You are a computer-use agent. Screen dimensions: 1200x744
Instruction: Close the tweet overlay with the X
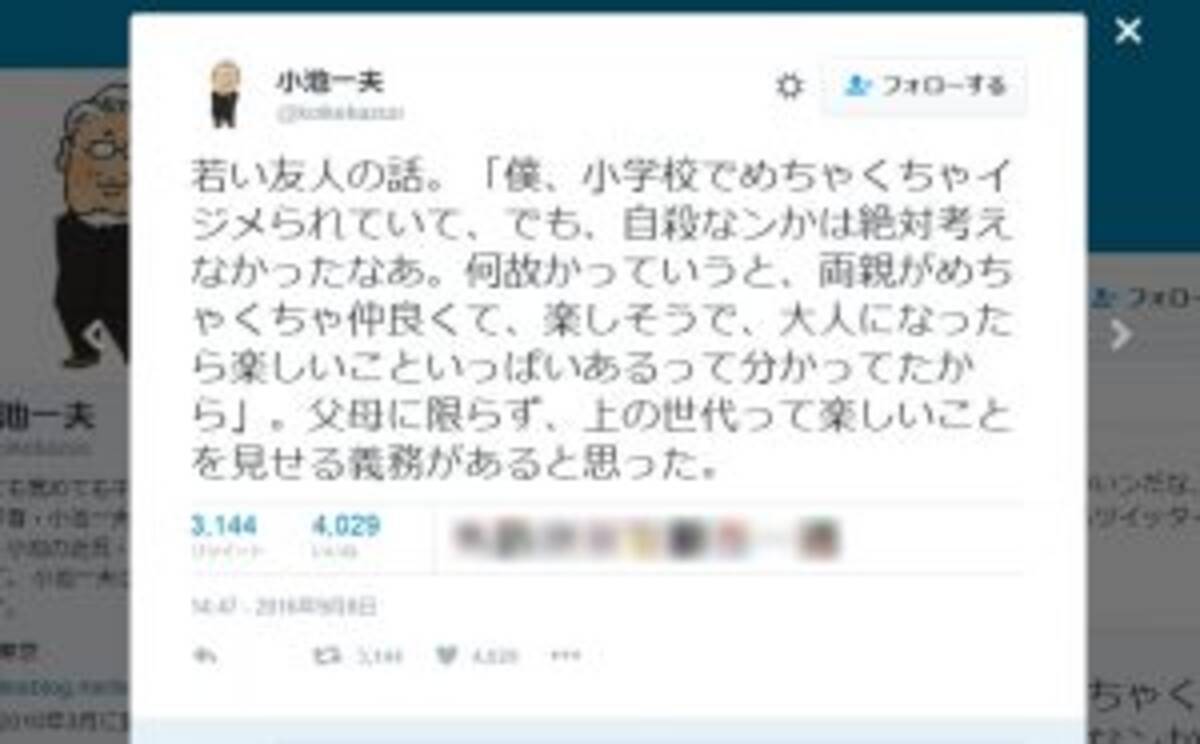pyautogui.click(x=1129, y=31)
